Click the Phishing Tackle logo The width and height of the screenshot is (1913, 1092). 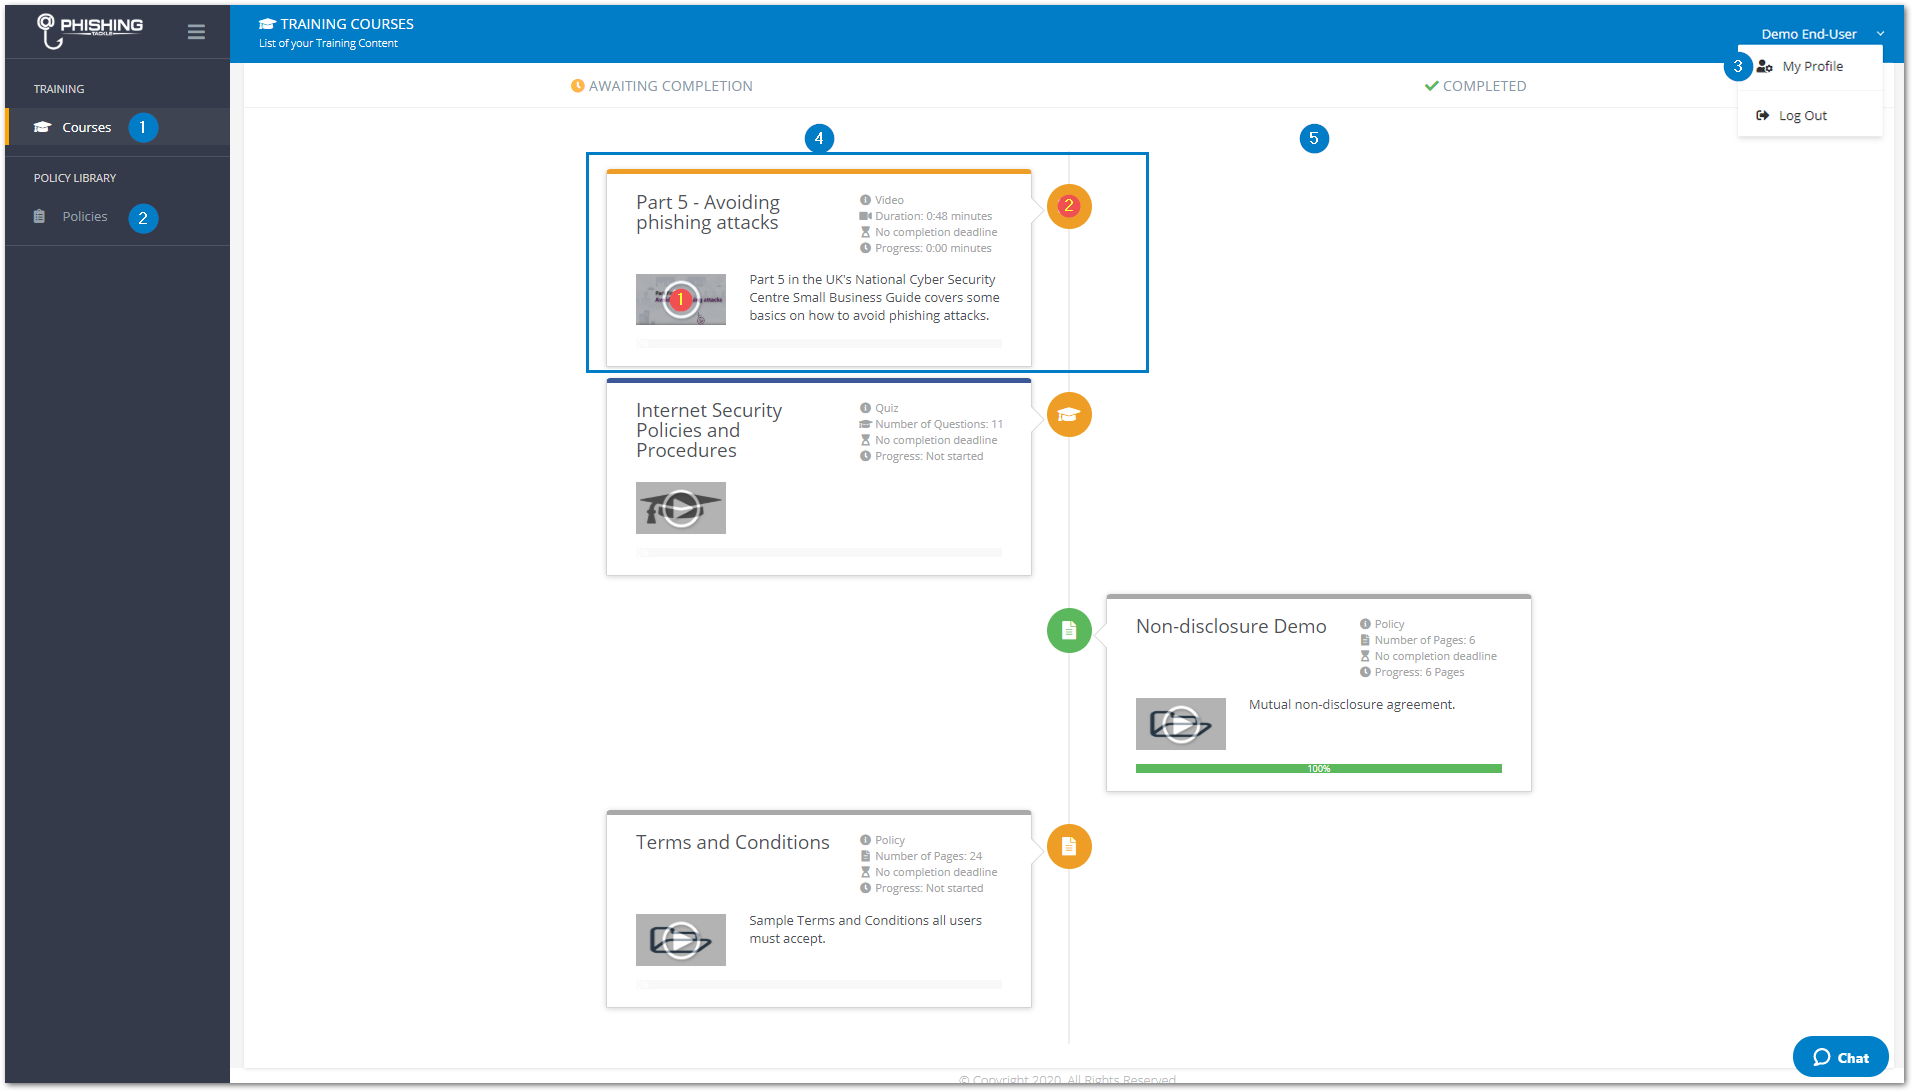click(x=89, y=31)
